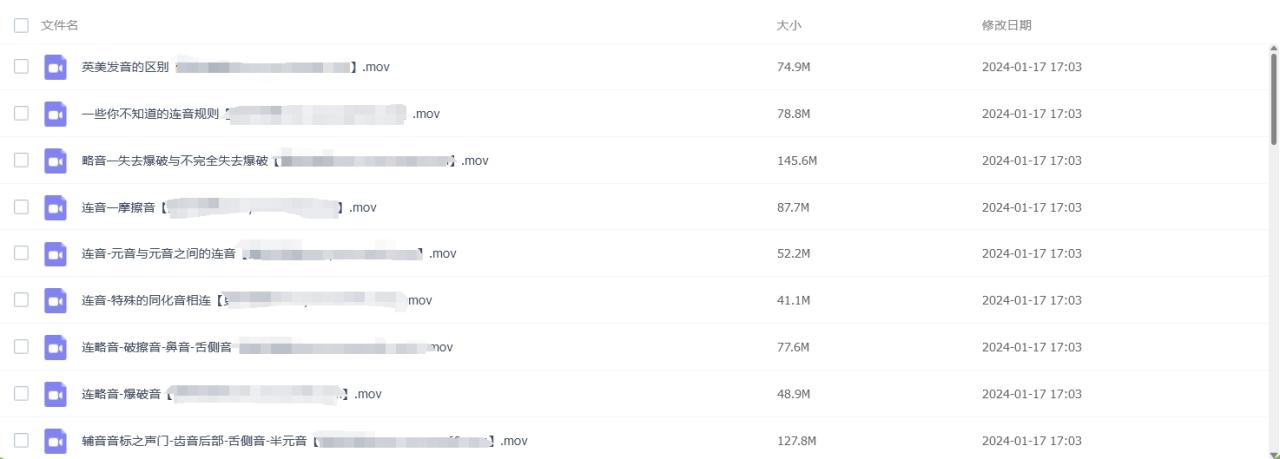This screenshot has height=459, width=1280.
Task: Tick the checkbox of 连略音-爆破音 row
Action: pos(21,393)
